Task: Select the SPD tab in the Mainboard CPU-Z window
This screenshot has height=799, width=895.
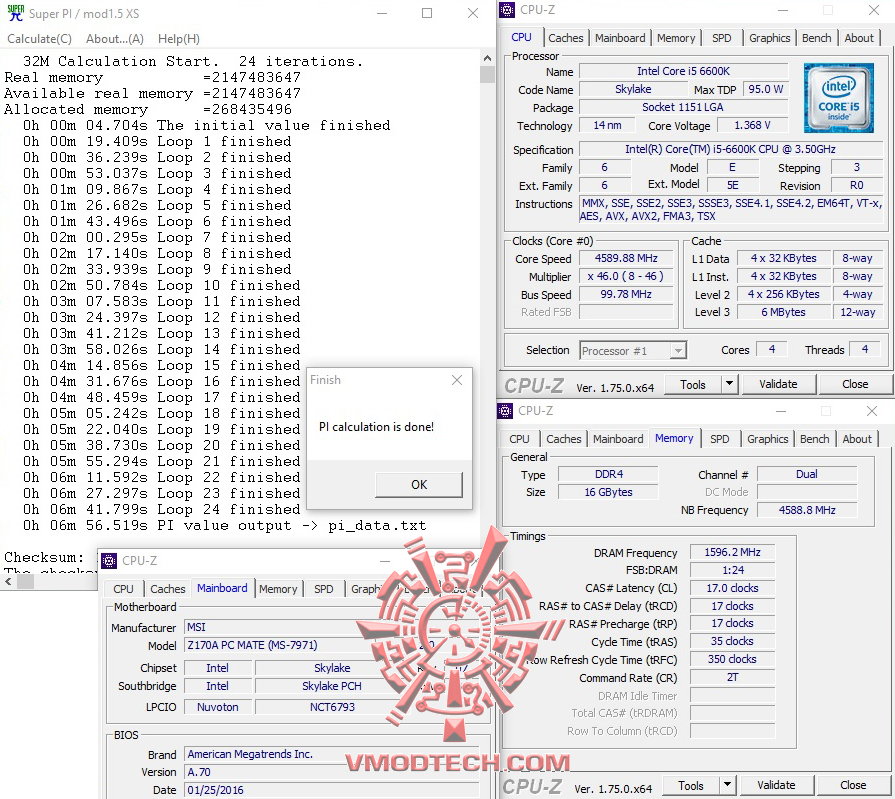Action: pyautogui.click(x=324, y=590)
